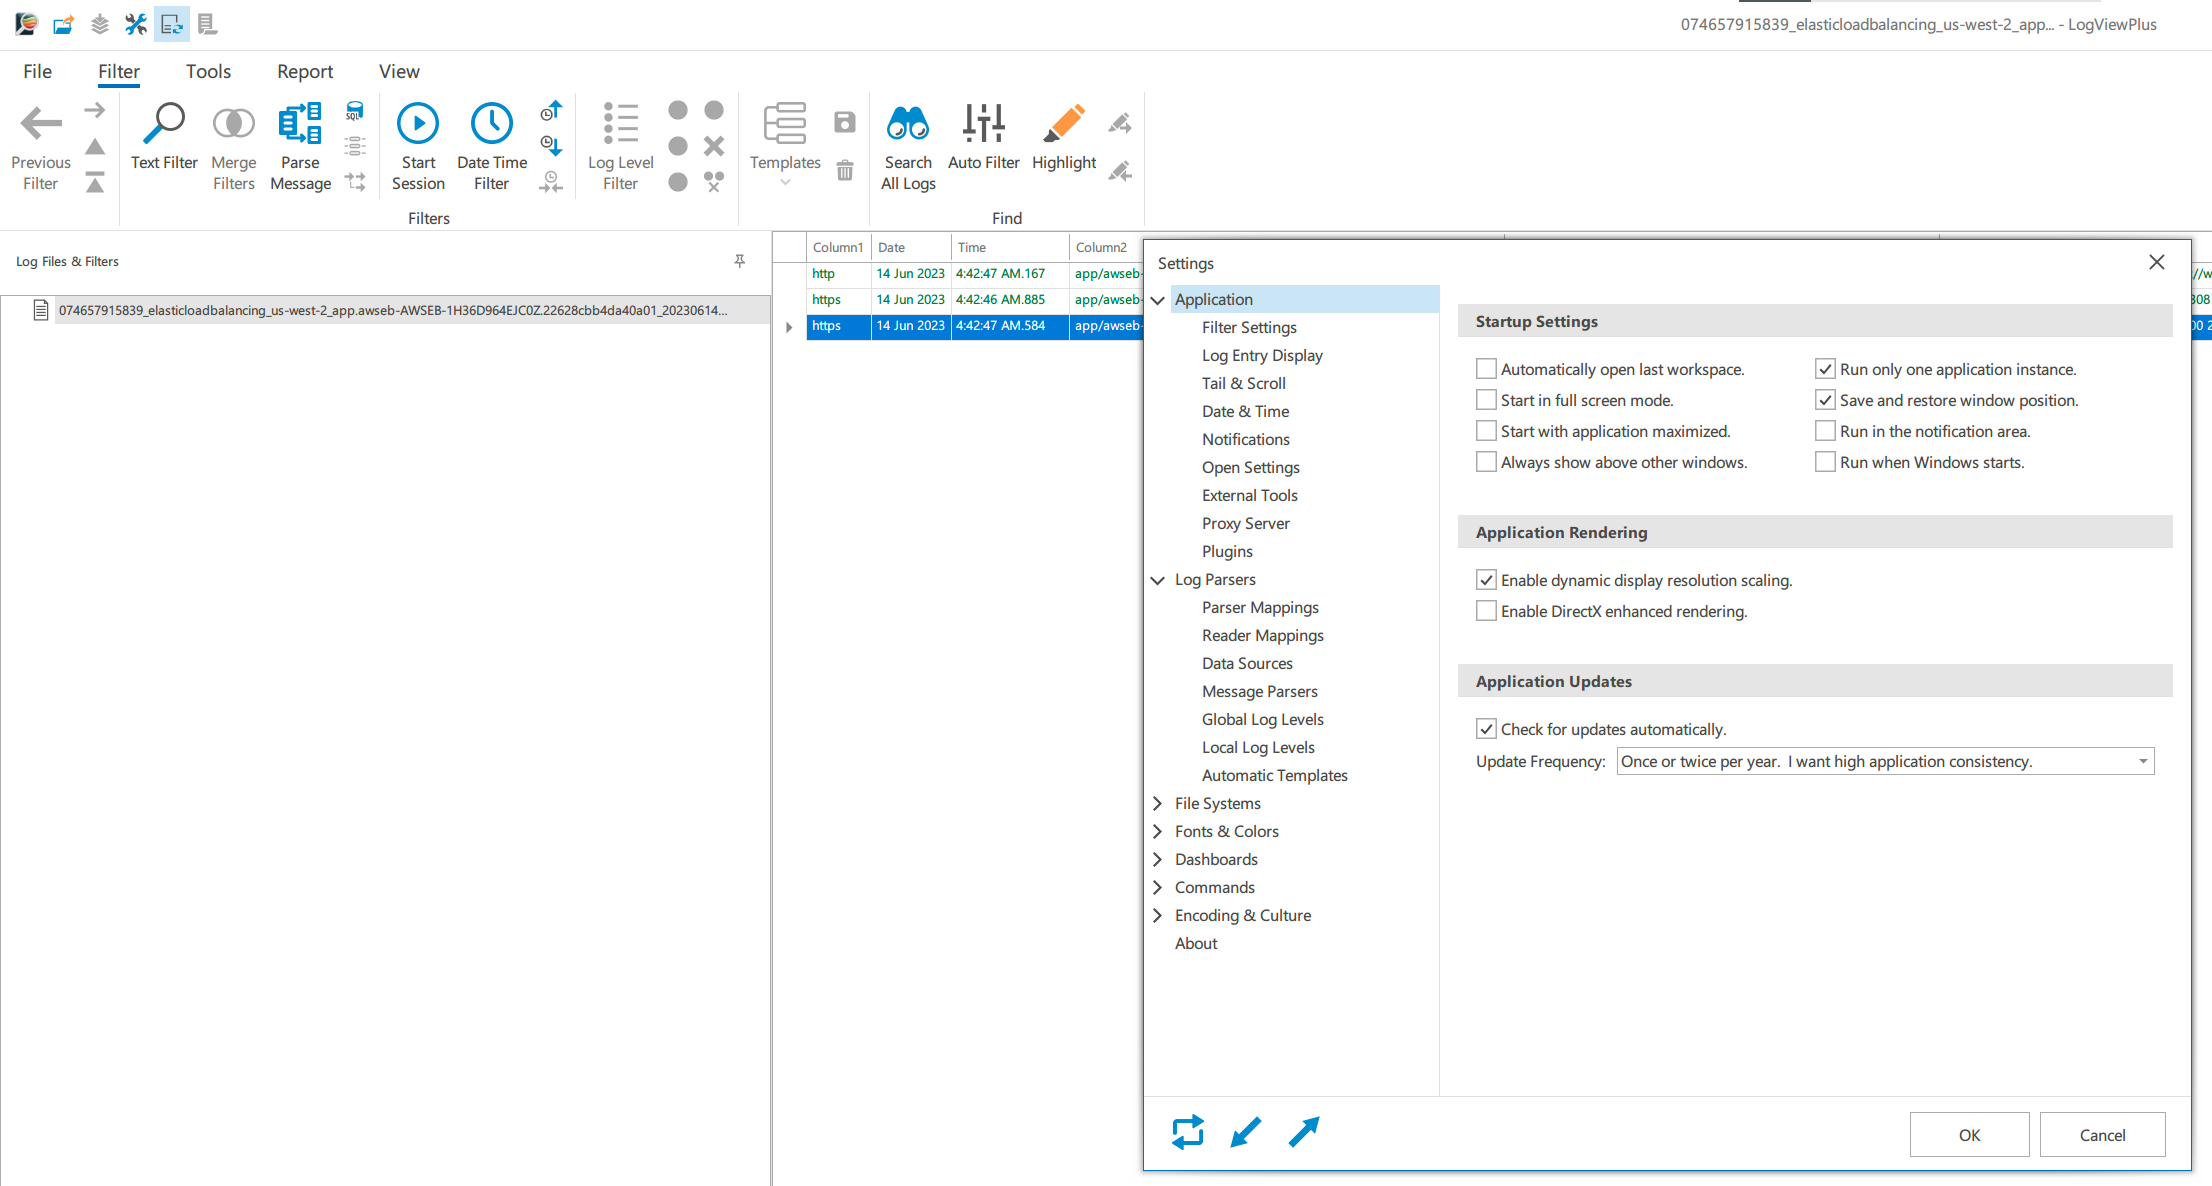Screen dimensions: 2212x1186
Task: Enable Run in the notification area
Action: [1825, 431]
